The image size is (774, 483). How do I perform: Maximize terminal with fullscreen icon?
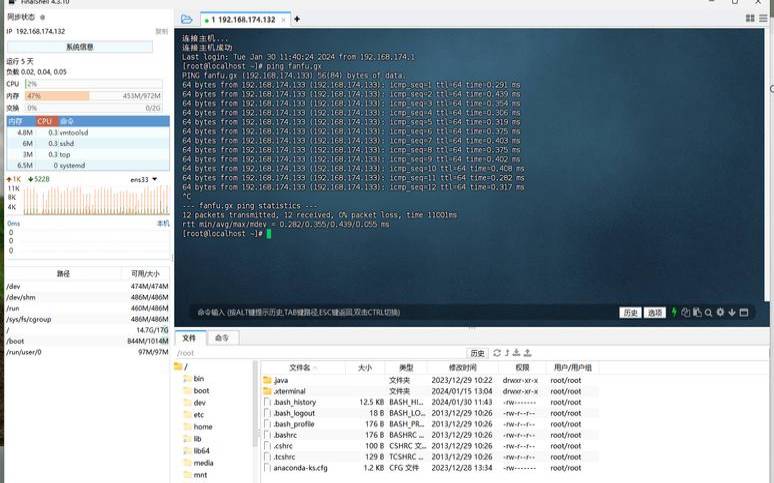(x=743, y=312)
